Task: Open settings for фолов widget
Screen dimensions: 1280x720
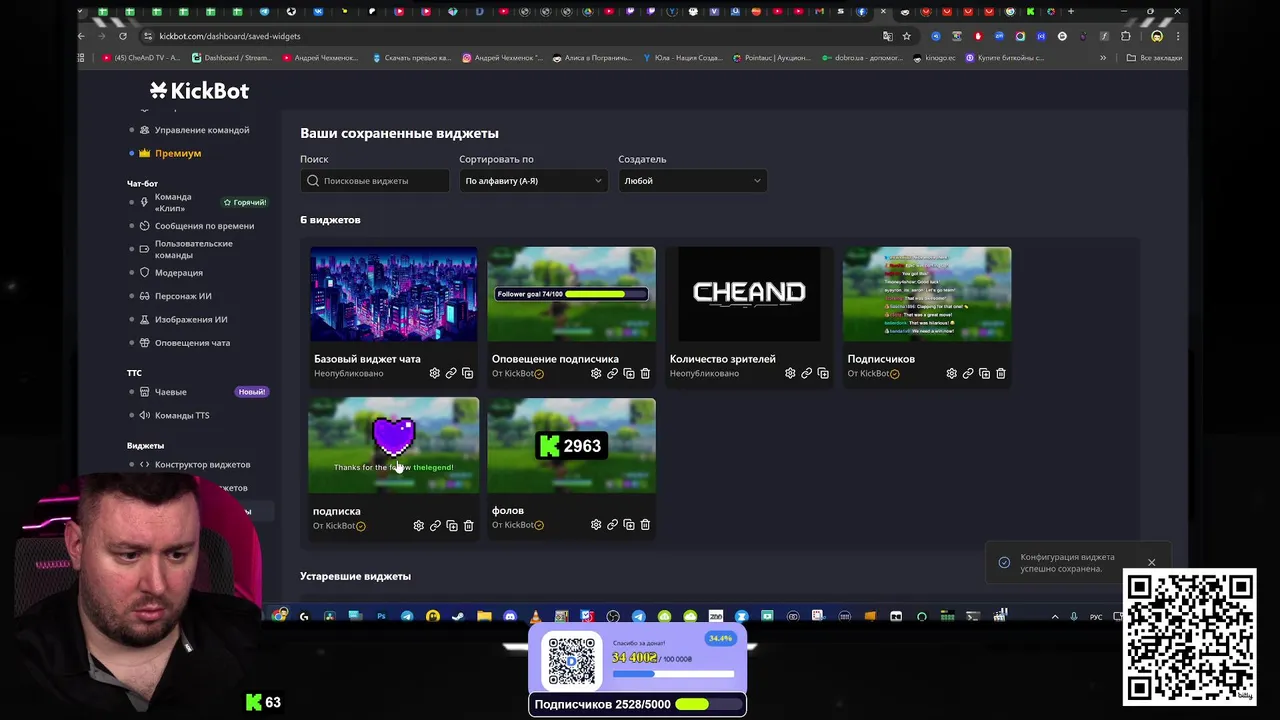Action: (x=596, y=524)
